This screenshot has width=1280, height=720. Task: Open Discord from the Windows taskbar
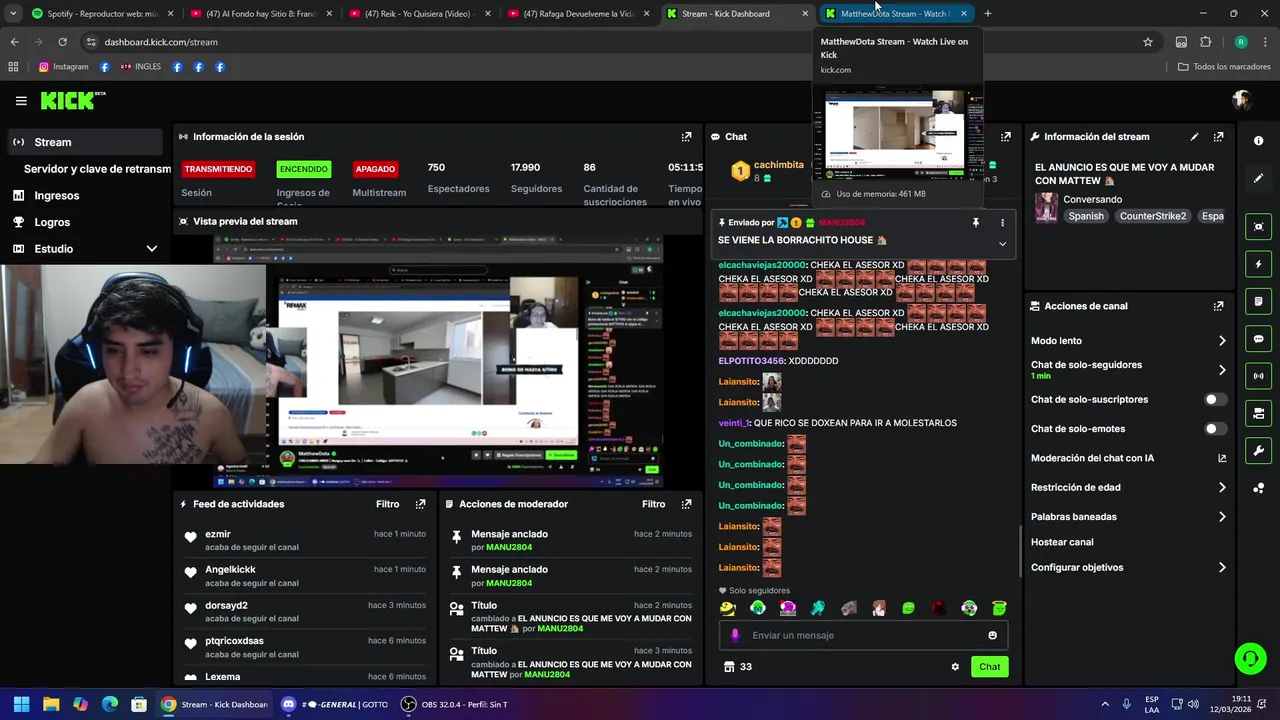pyautogui.click(x=335, y=704)
